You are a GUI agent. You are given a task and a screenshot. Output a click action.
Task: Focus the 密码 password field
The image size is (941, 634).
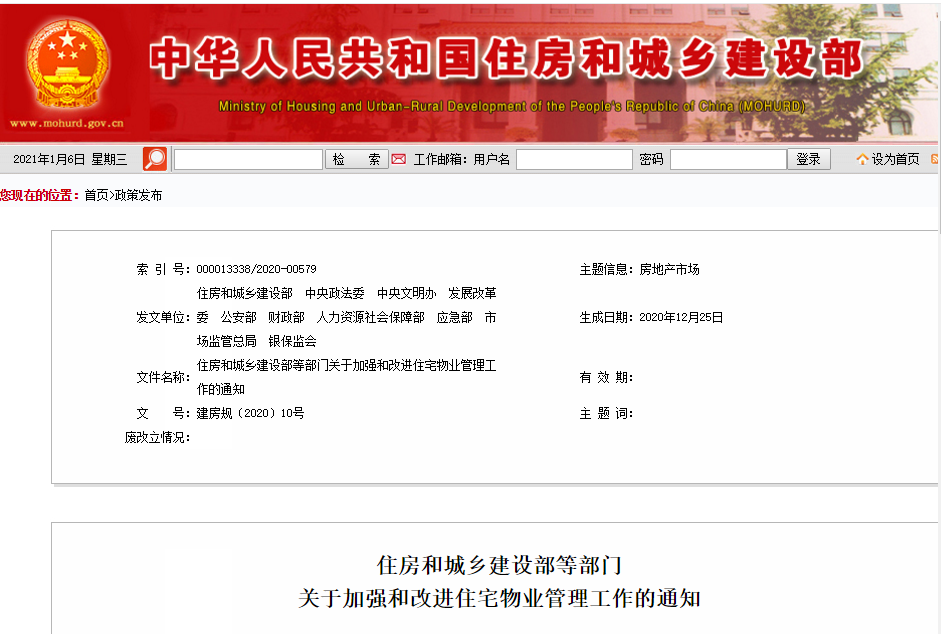[728, 159]
